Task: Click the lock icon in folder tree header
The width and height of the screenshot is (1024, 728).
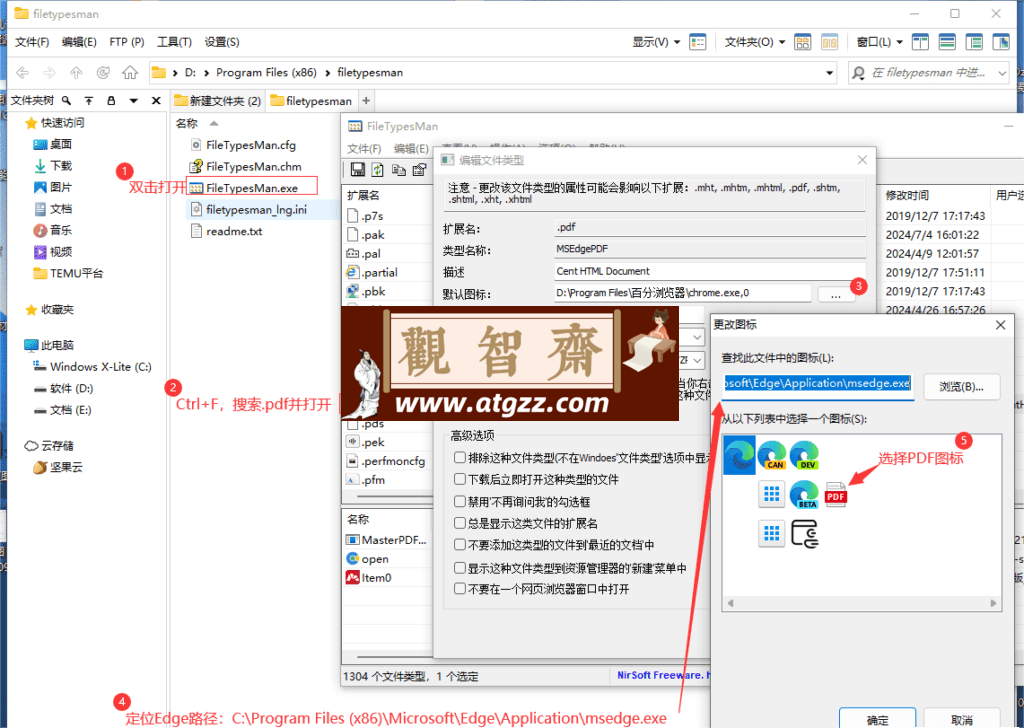Action: 111,101
